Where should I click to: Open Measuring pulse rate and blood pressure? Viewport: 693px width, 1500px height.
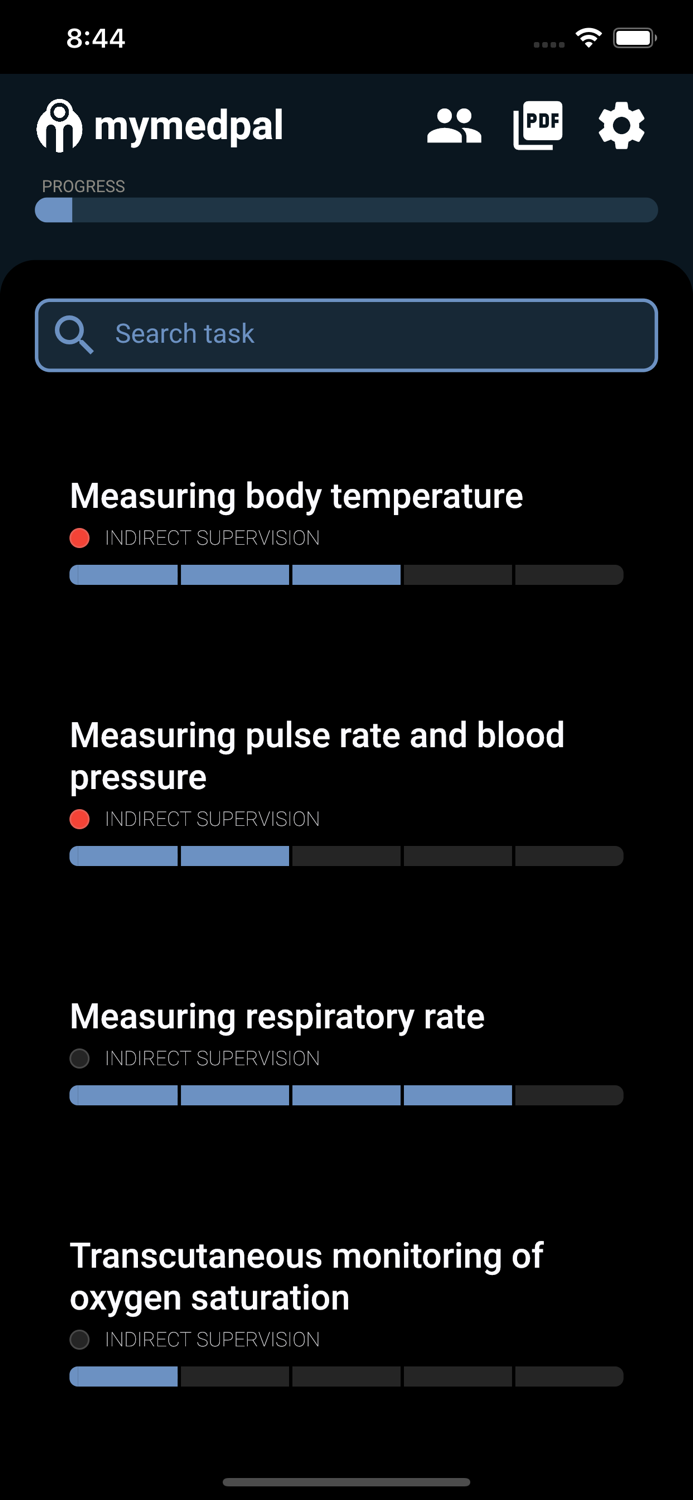click(x=316, y=755)
